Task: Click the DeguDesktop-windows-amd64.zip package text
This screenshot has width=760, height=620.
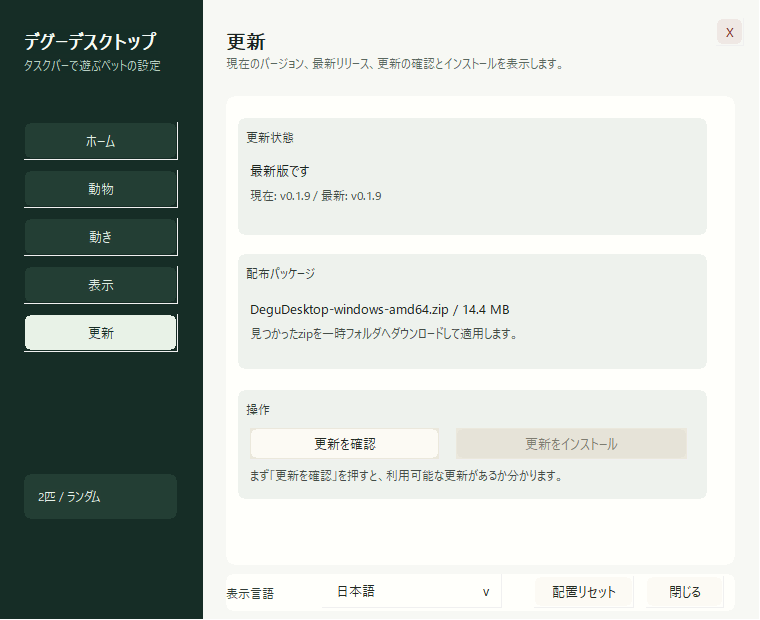Action: pyautogui.click(x=380, y=310)
